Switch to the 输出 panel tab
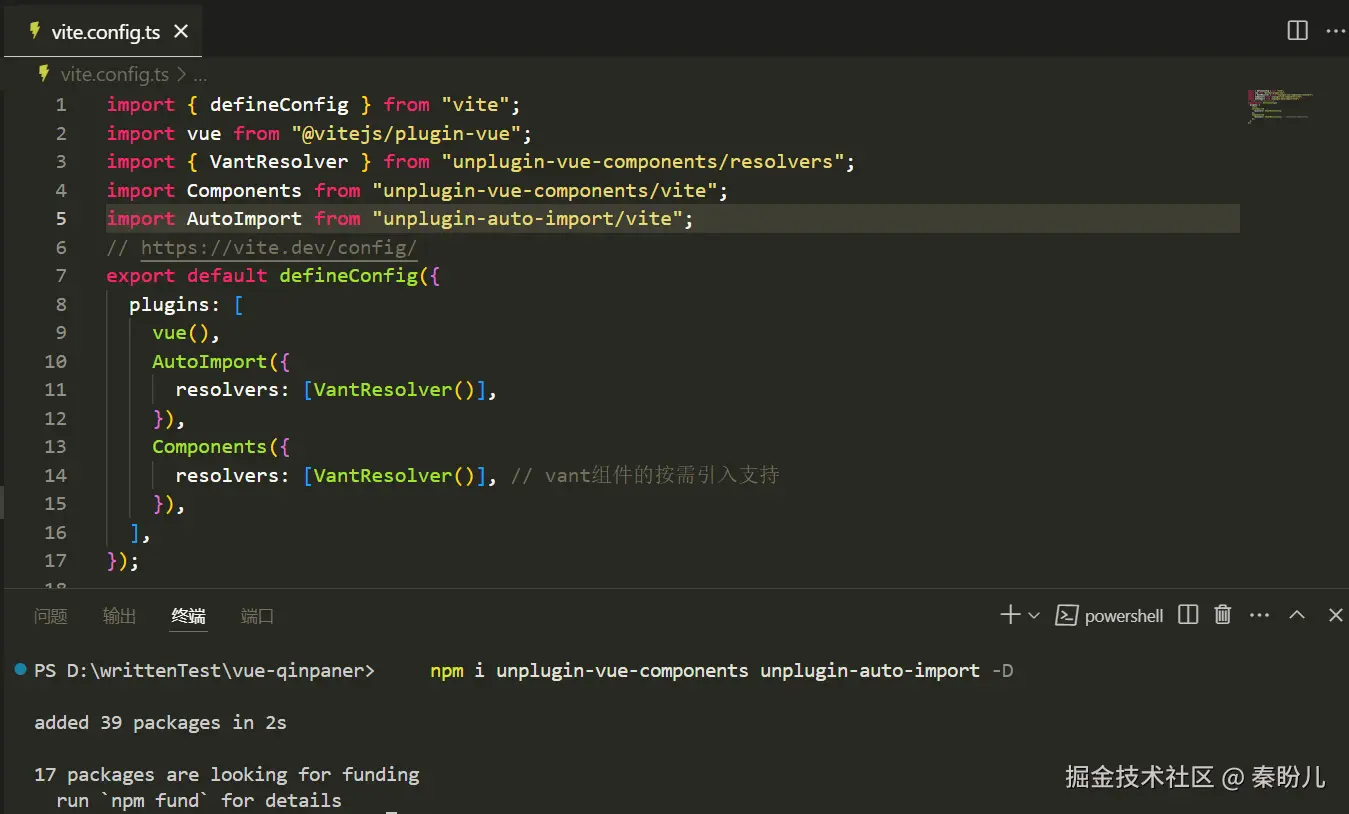 pyautogui.click(x=119, y=616)
